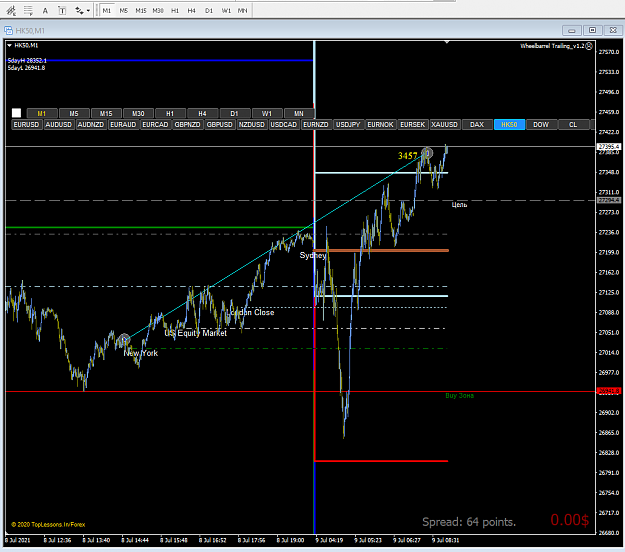Switch toolbar timeframe to H1
This screenshot has height=552, width=625.
(175, 11)
